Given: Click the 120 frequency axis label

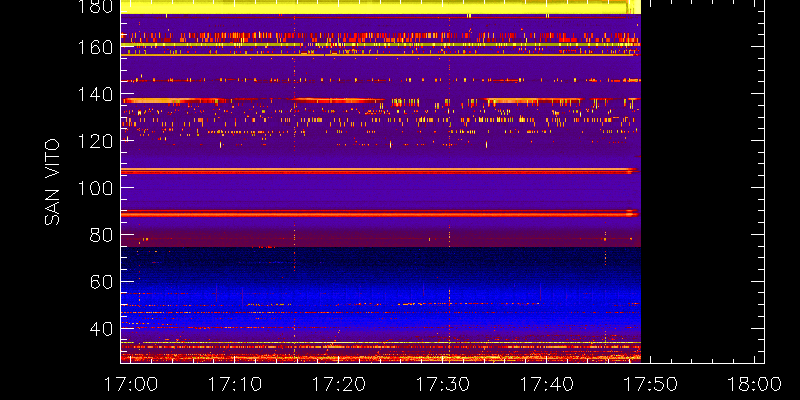Looking at the screenshot, I should pos(96,141).
